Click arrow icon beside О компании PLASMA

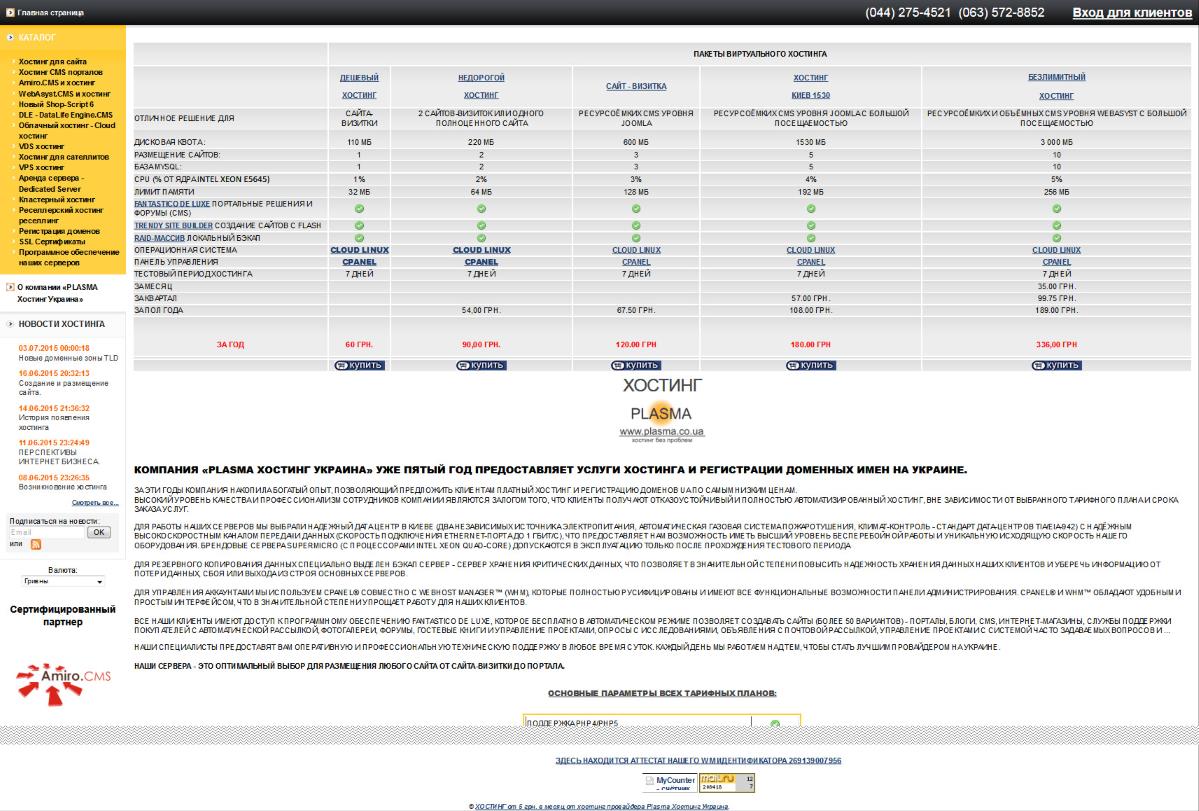tap(10, 287)
